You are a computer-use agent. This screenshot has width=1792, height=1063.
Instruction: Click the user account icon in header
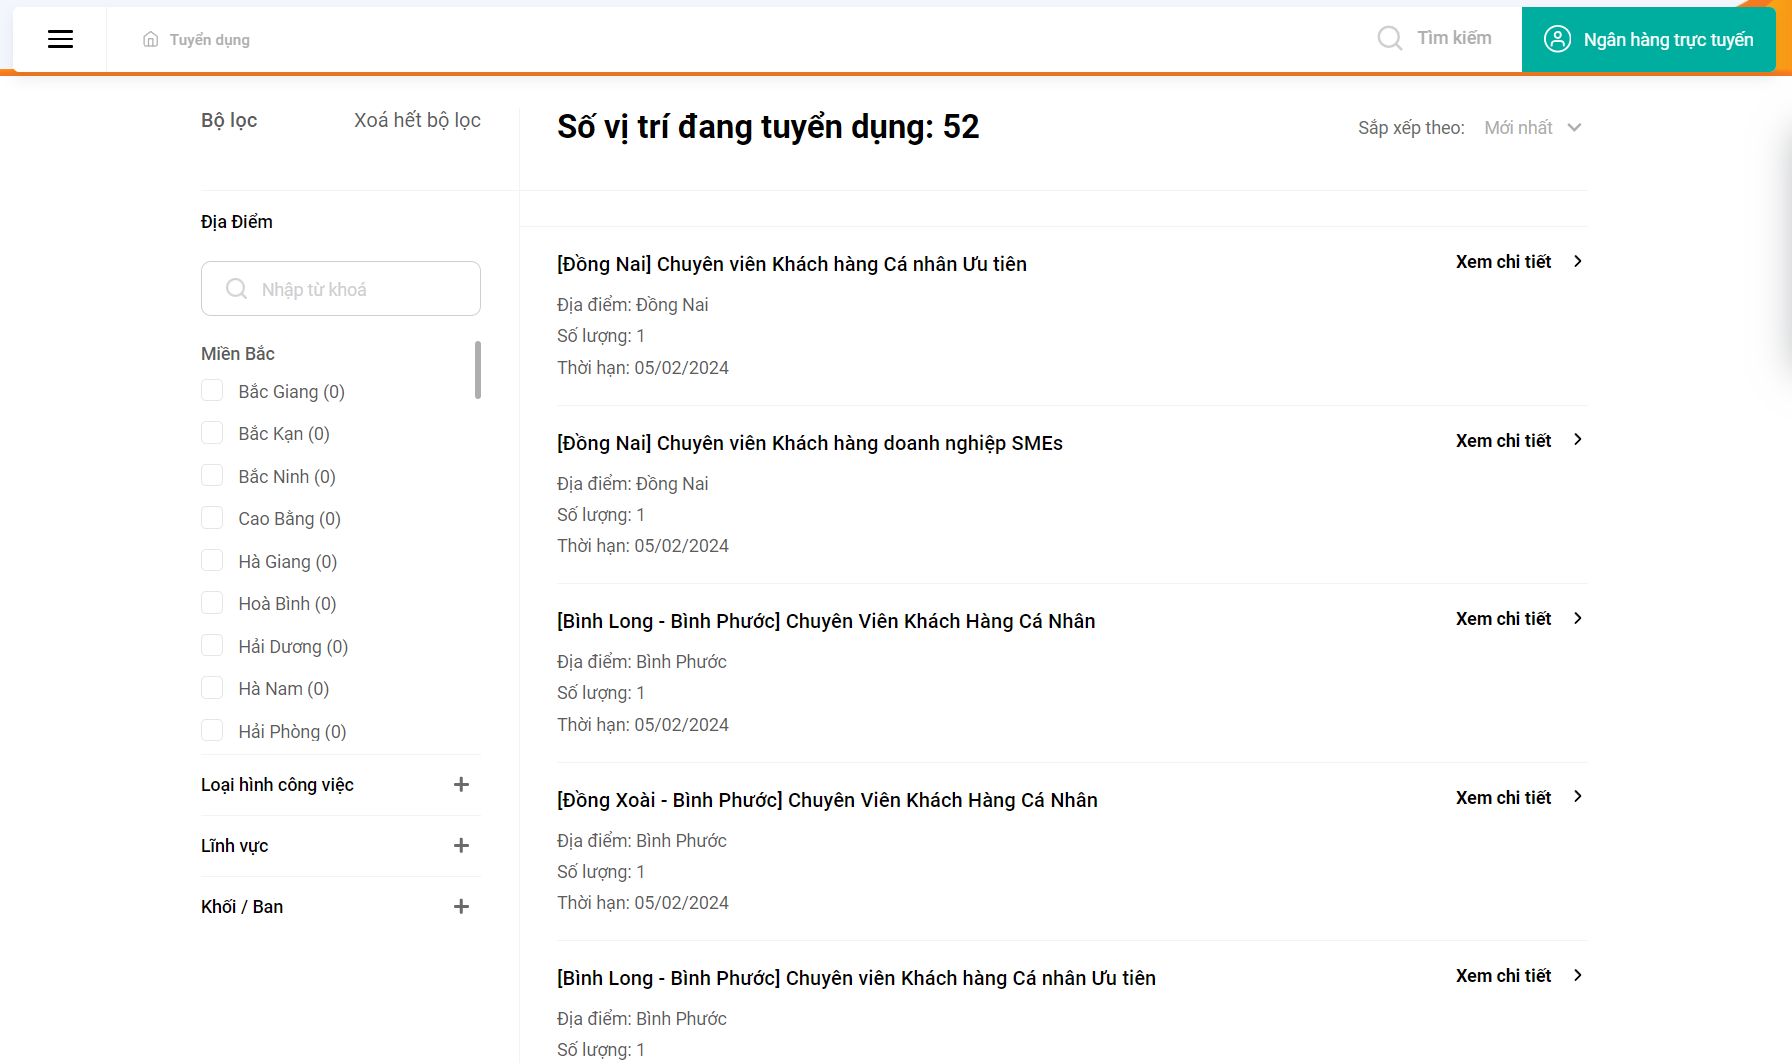pos(1557,39)
